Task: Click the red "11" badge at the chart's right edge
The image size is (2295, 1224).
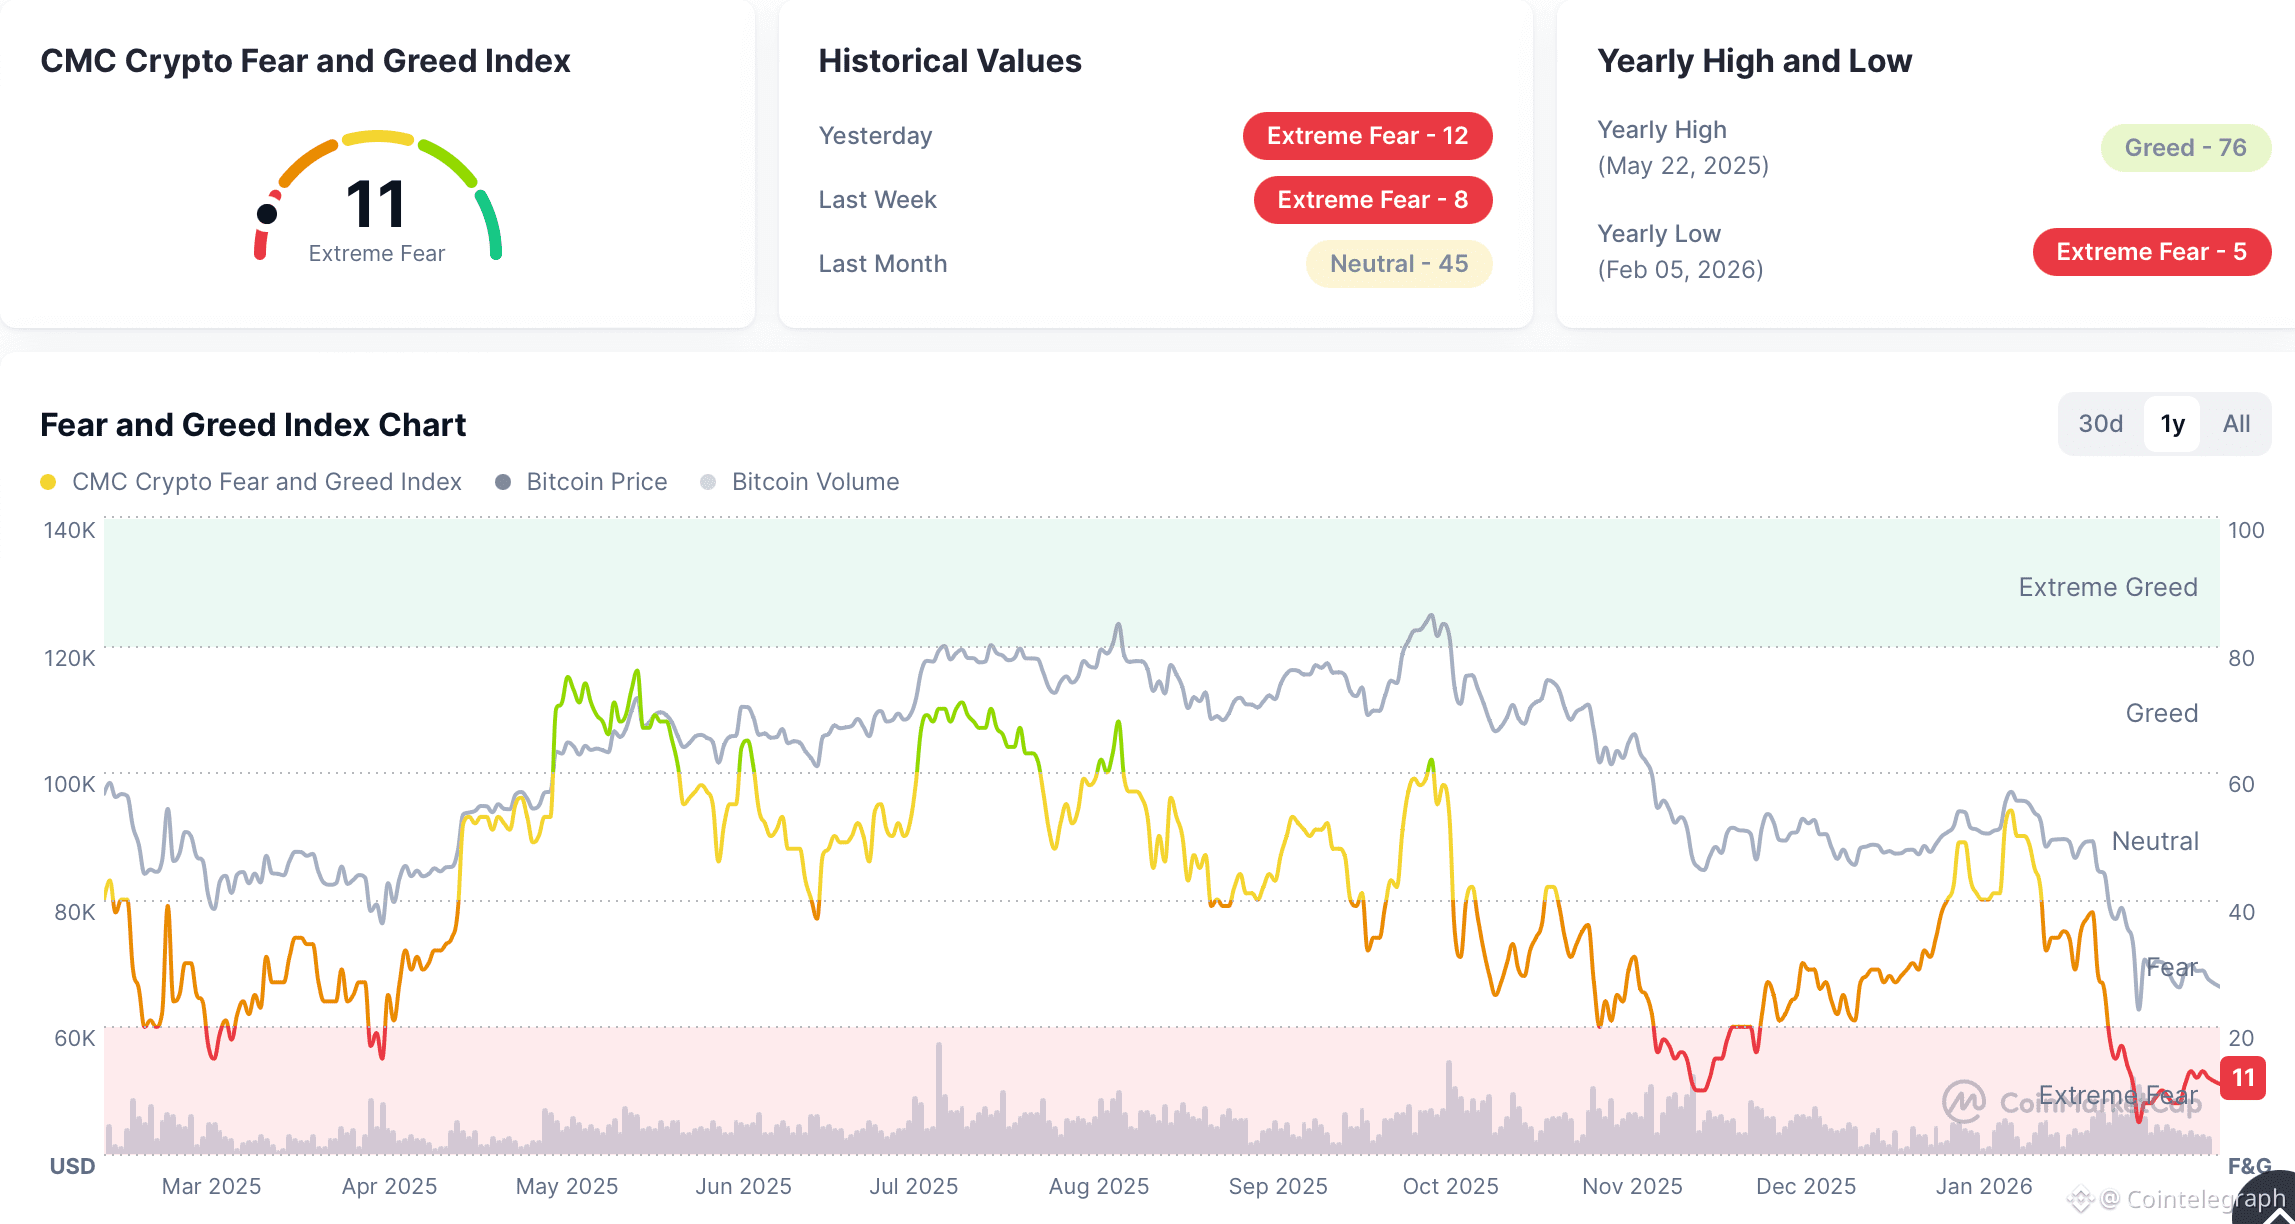Action: pos(2243,1078)
